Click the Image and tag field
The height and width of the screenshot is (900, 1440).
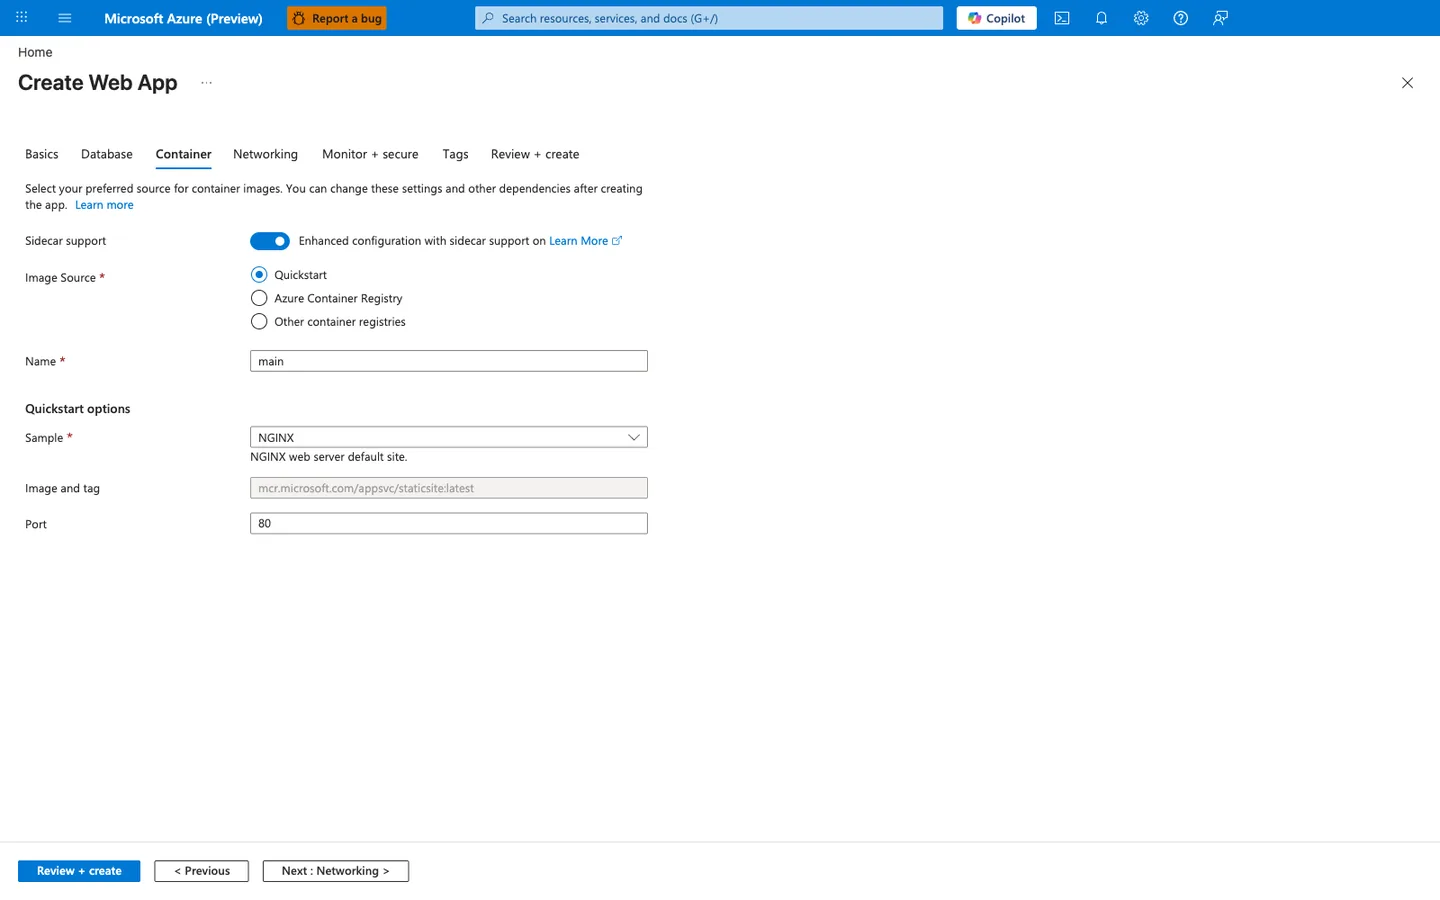[449, 488]
